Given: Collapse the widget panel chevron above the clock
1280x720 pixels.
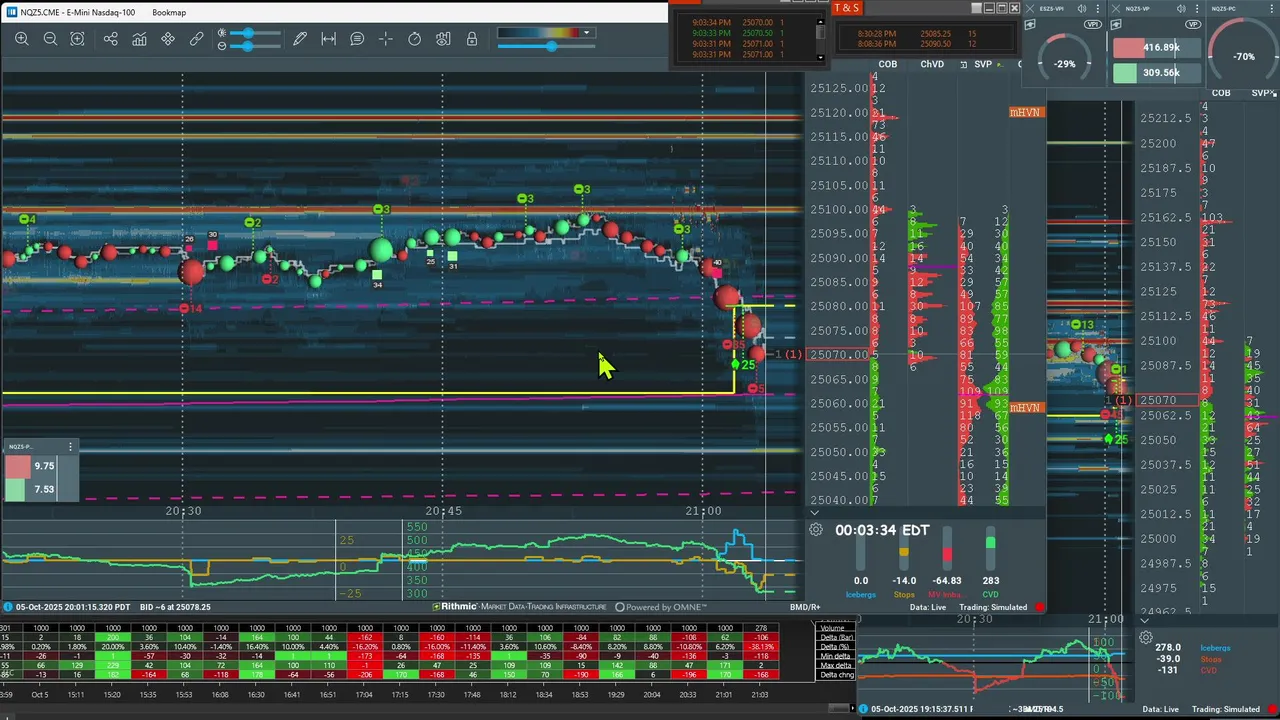Looking at the screenshot, I should coord(814,513).
